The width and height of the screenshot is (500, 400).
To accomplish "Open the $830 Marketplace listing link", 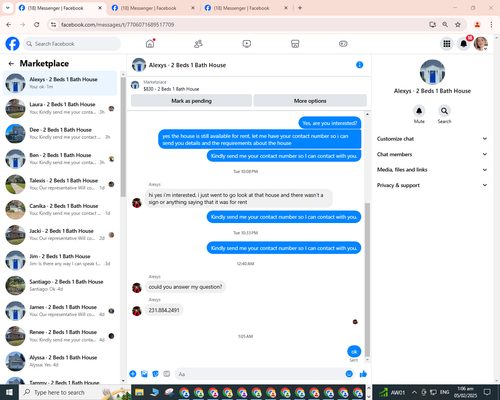I will [x=171, y=89].
